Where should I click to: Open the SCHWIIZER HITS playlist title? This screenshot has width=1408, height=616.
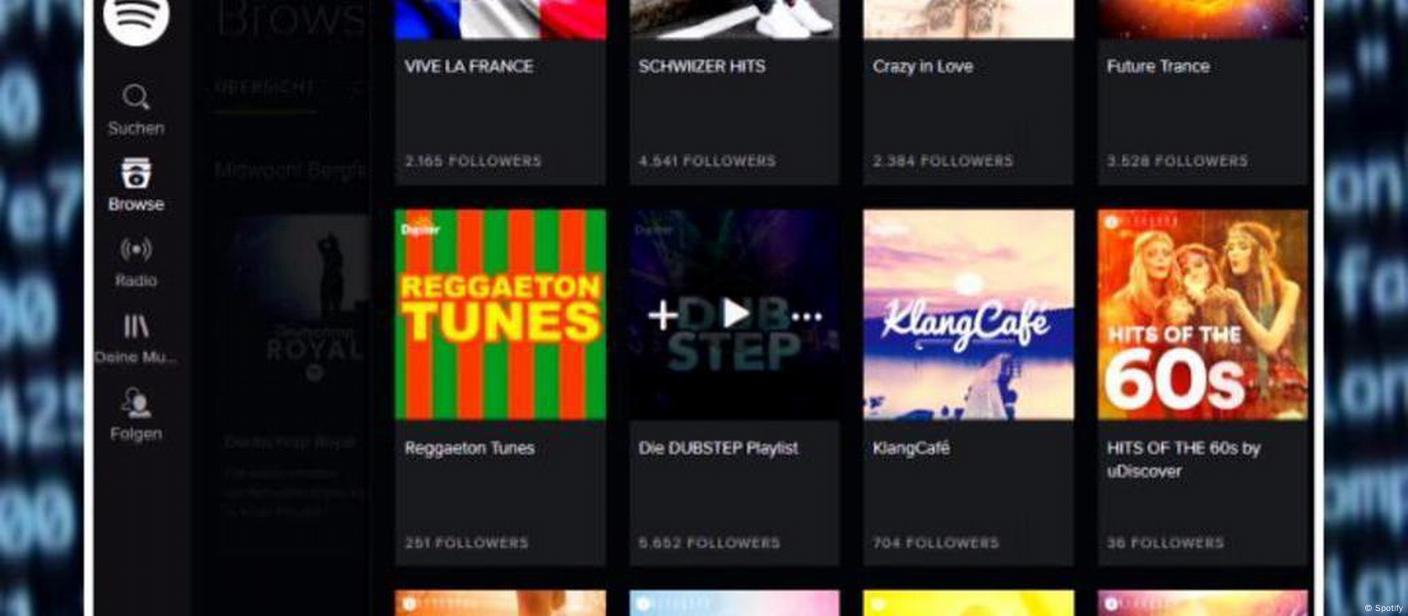[702, 66]
